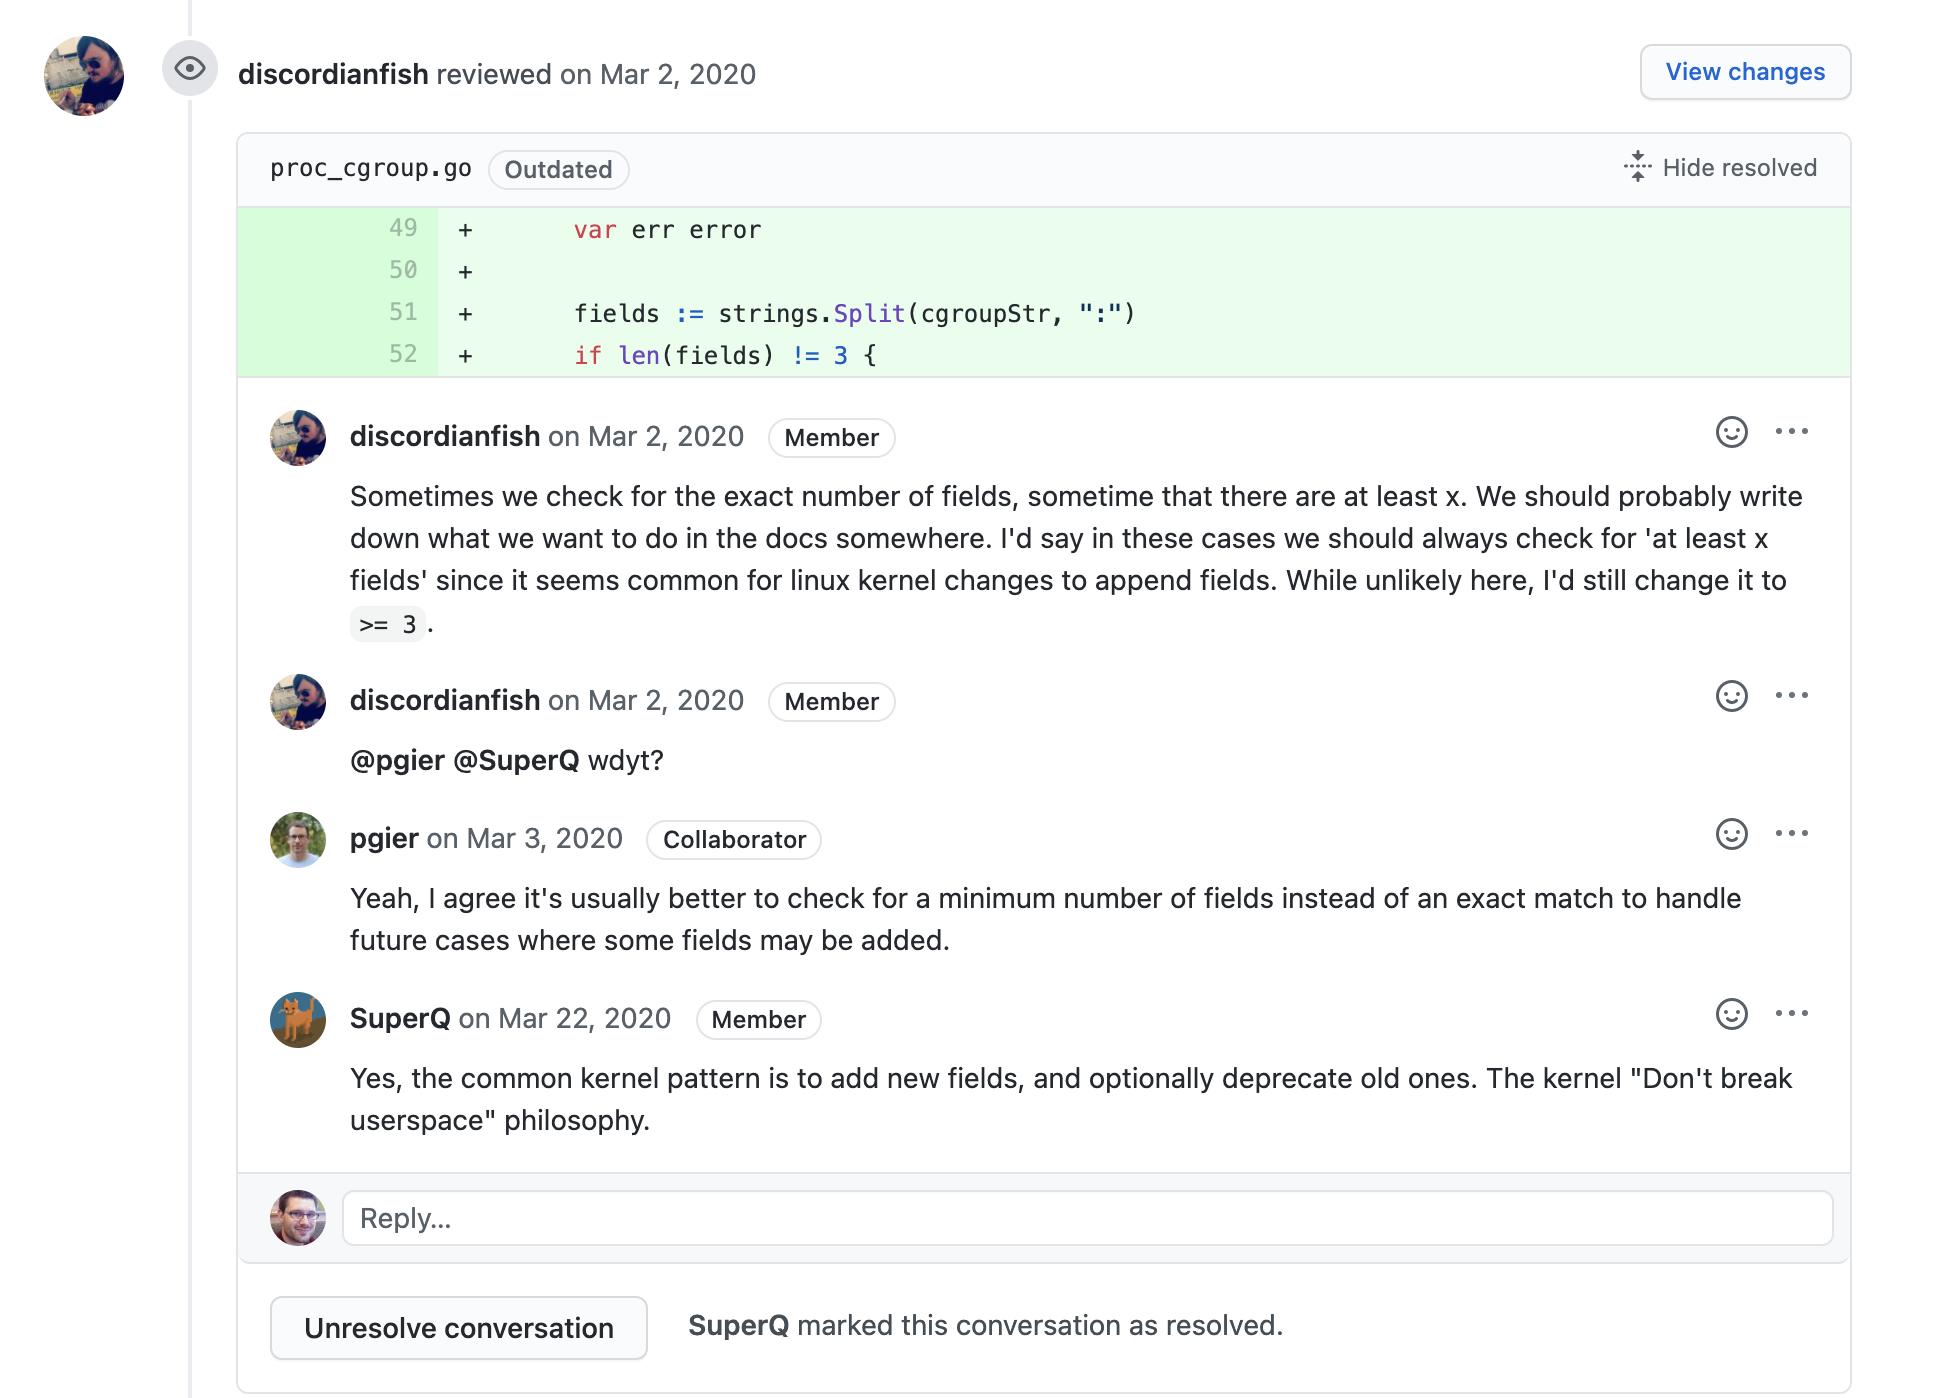Open emoji reactions on SuperQ's comment
The height and width of the screenshot is (1398, 1942).
[1732, 1013]
